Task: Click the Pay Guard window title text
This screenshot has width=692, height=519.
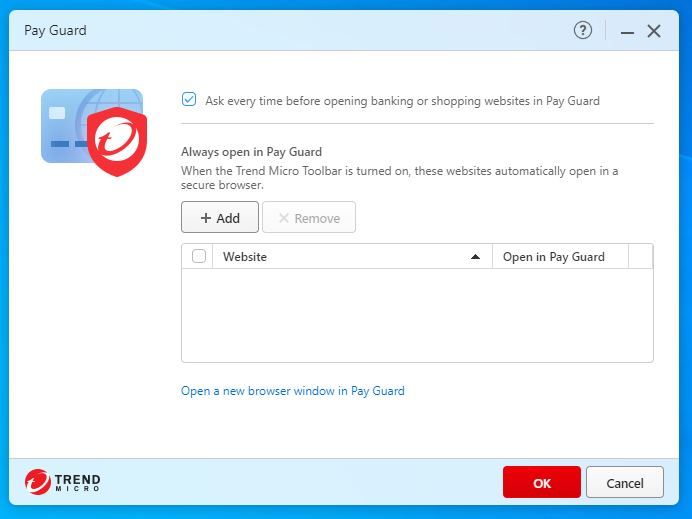Action: coord(55,30)
